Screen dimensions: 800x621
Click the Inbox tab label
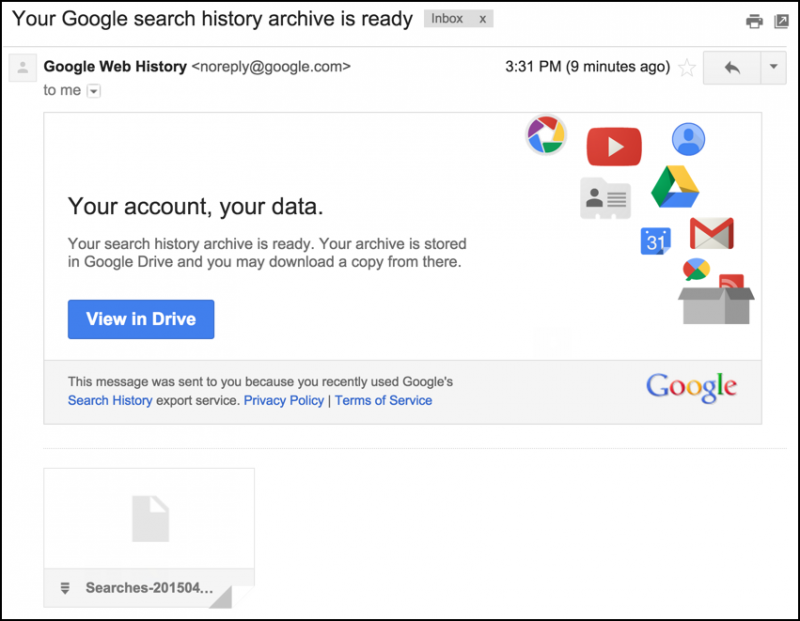[x=447, y=18]
